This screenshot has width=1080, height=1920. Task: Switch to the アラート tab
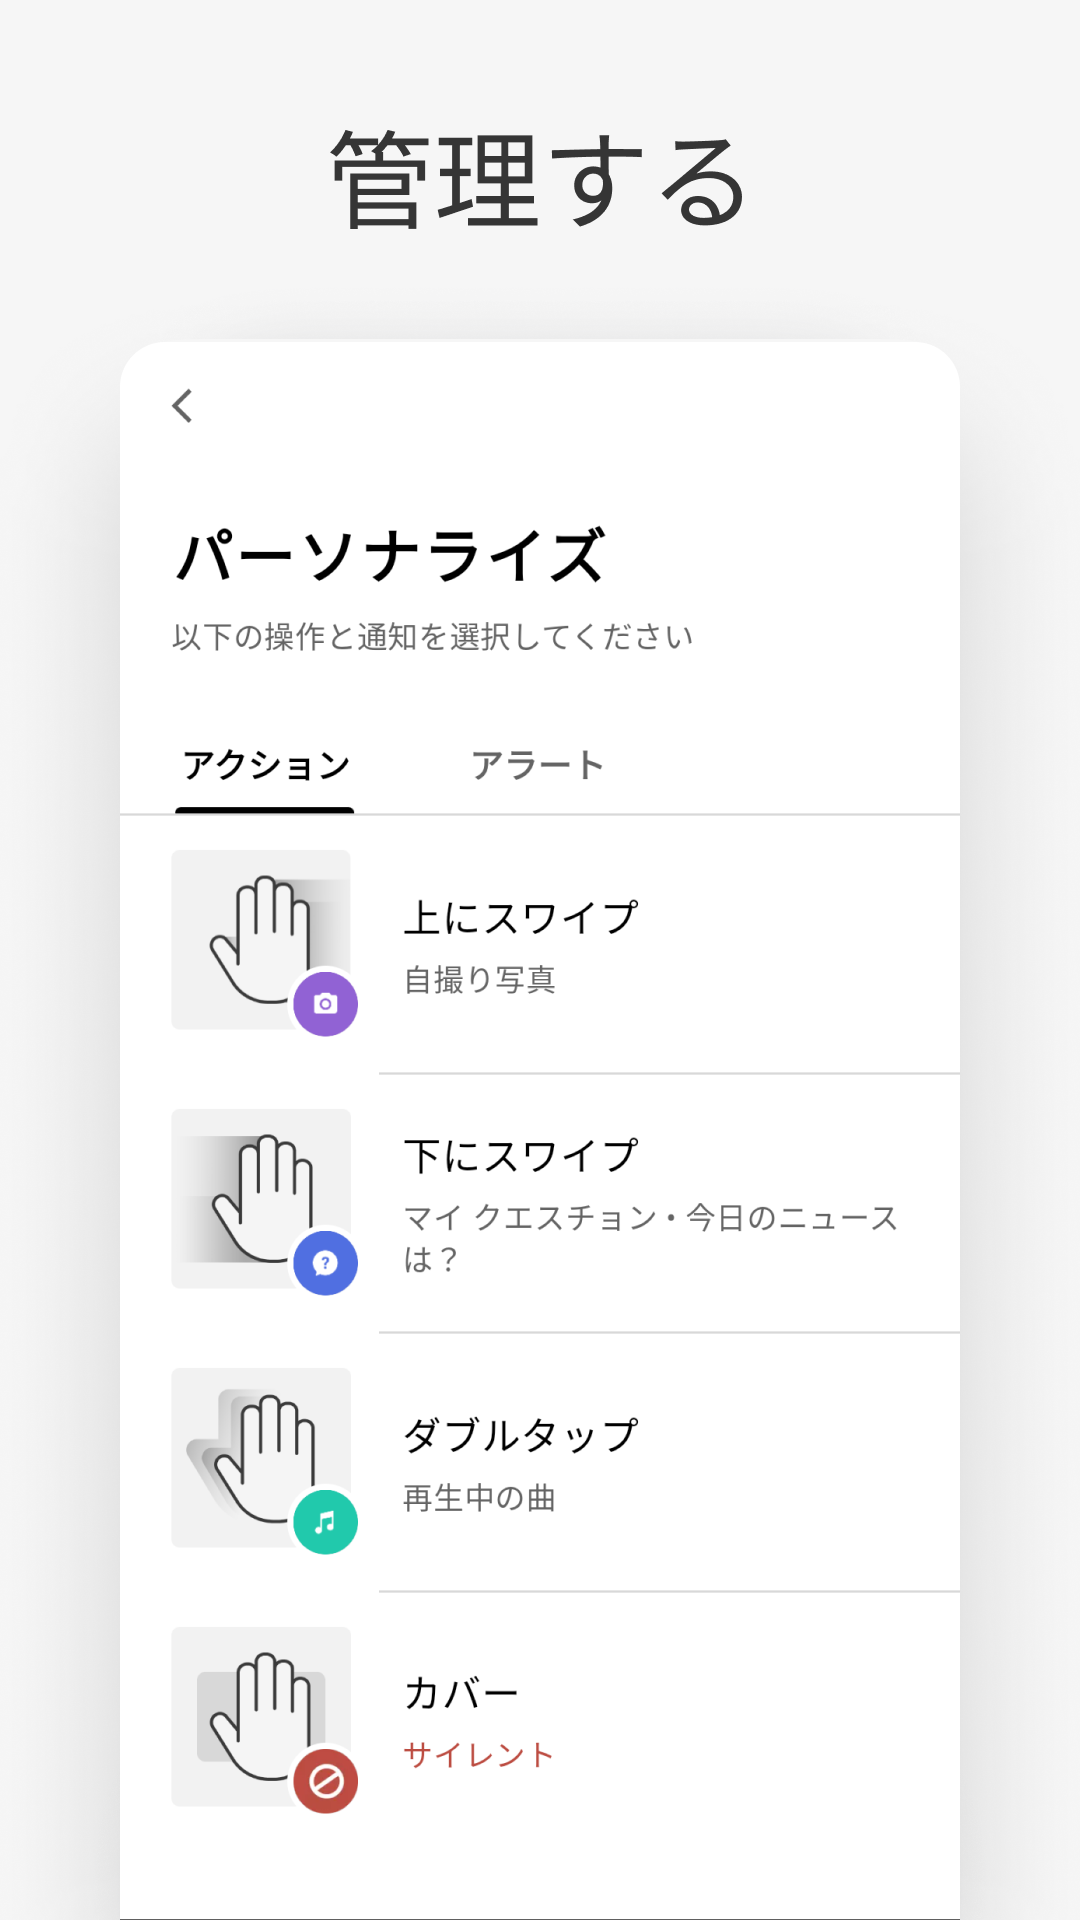(538, 766)
